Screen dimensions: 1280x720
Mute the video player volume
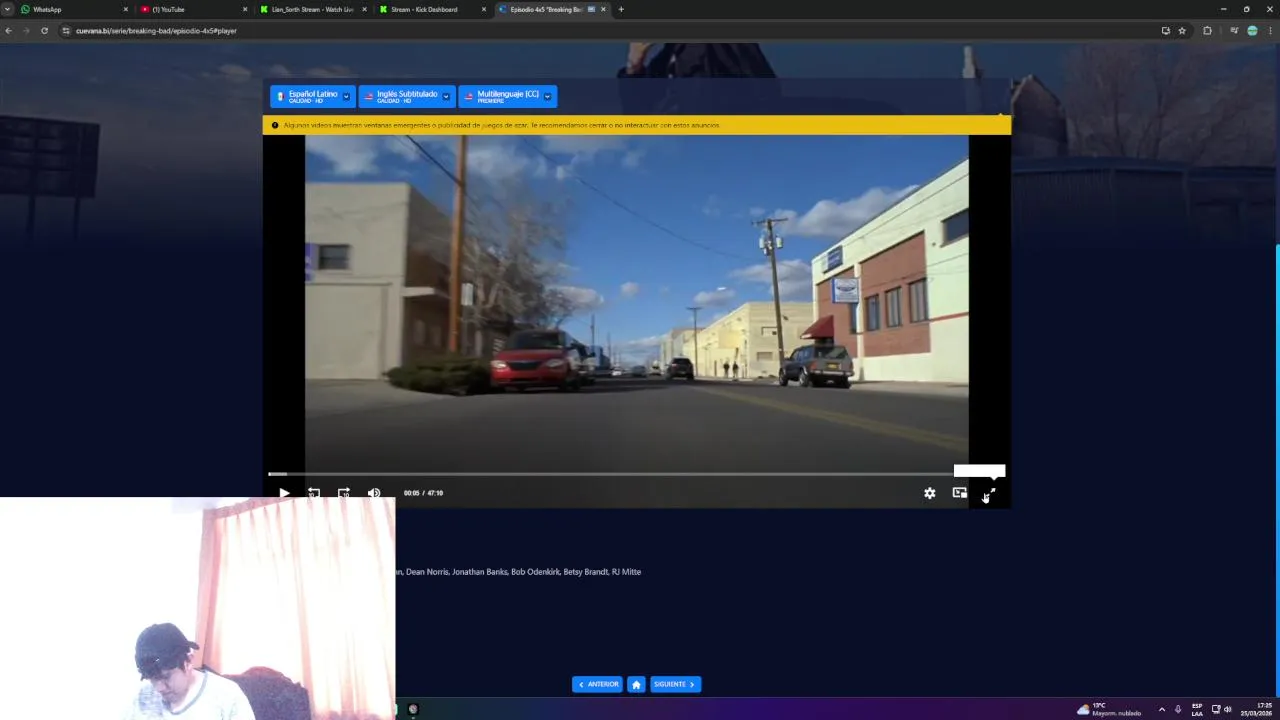[374, 493]
